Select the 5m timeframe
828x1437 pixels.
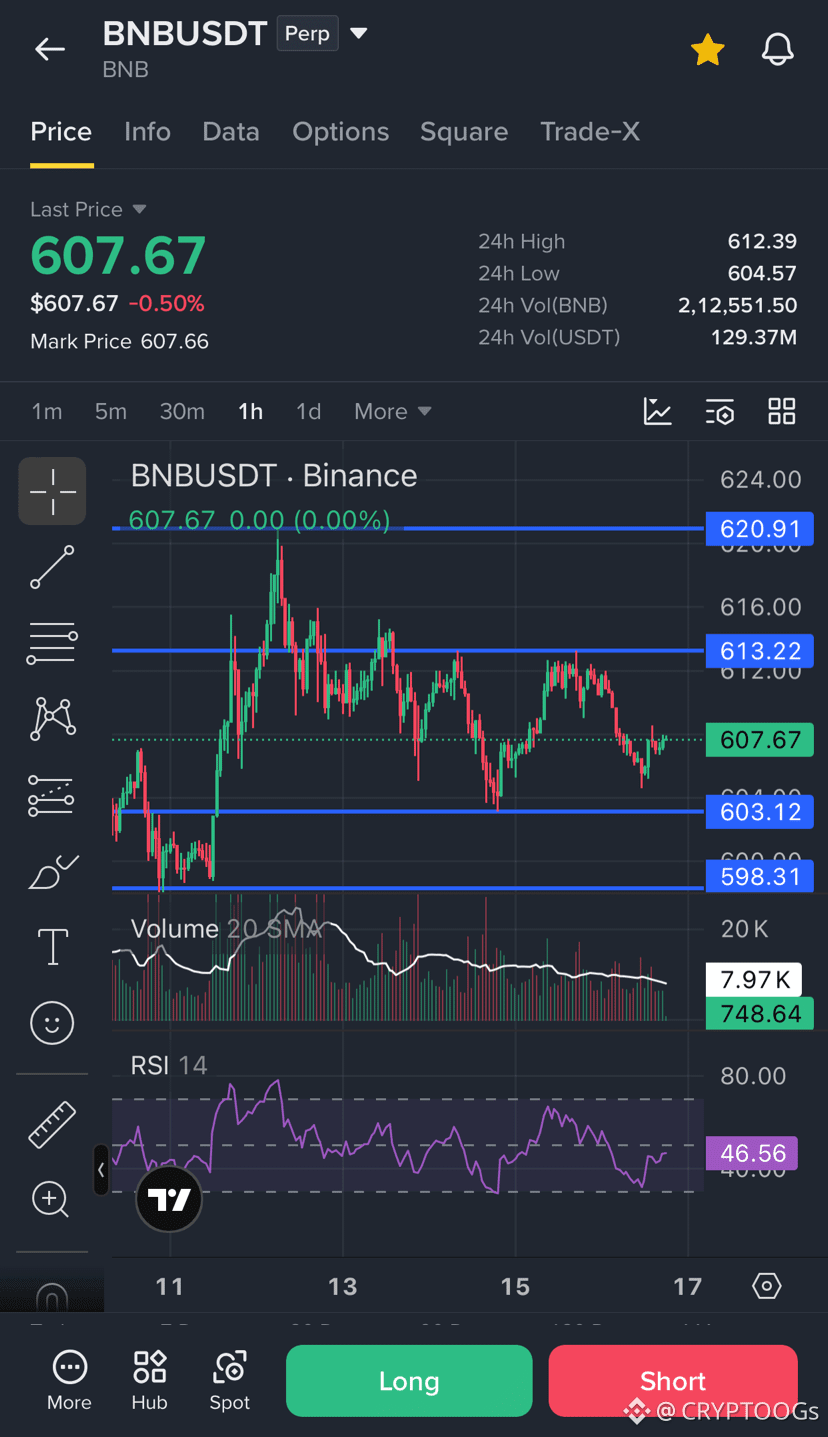pyautogui.click(x=111, y=411)
